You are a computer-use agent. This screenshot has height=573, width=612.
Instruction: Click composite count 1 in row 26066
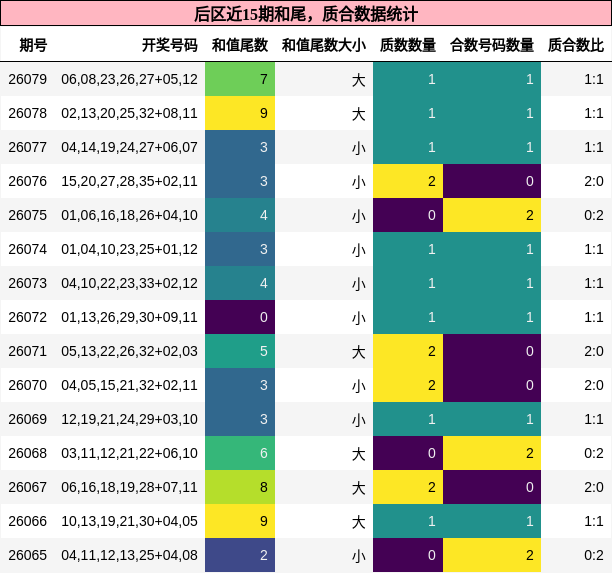[492, 521]
